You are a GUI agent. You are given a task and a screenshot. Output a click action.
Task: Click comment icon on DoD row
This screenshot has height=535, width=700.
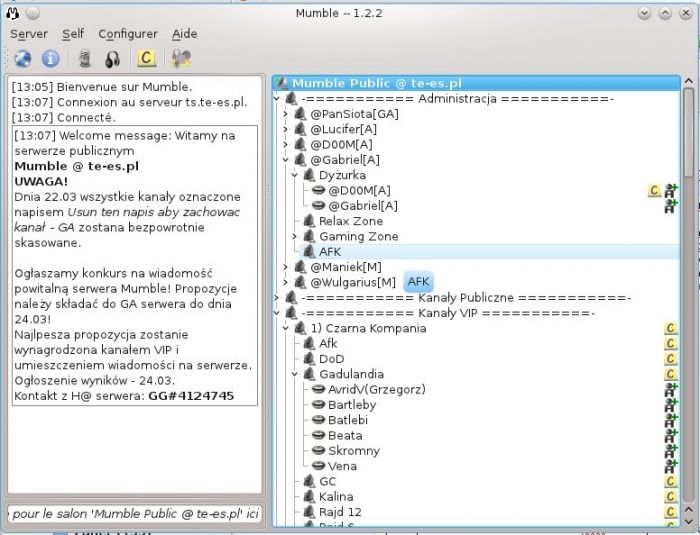(671, 359)
